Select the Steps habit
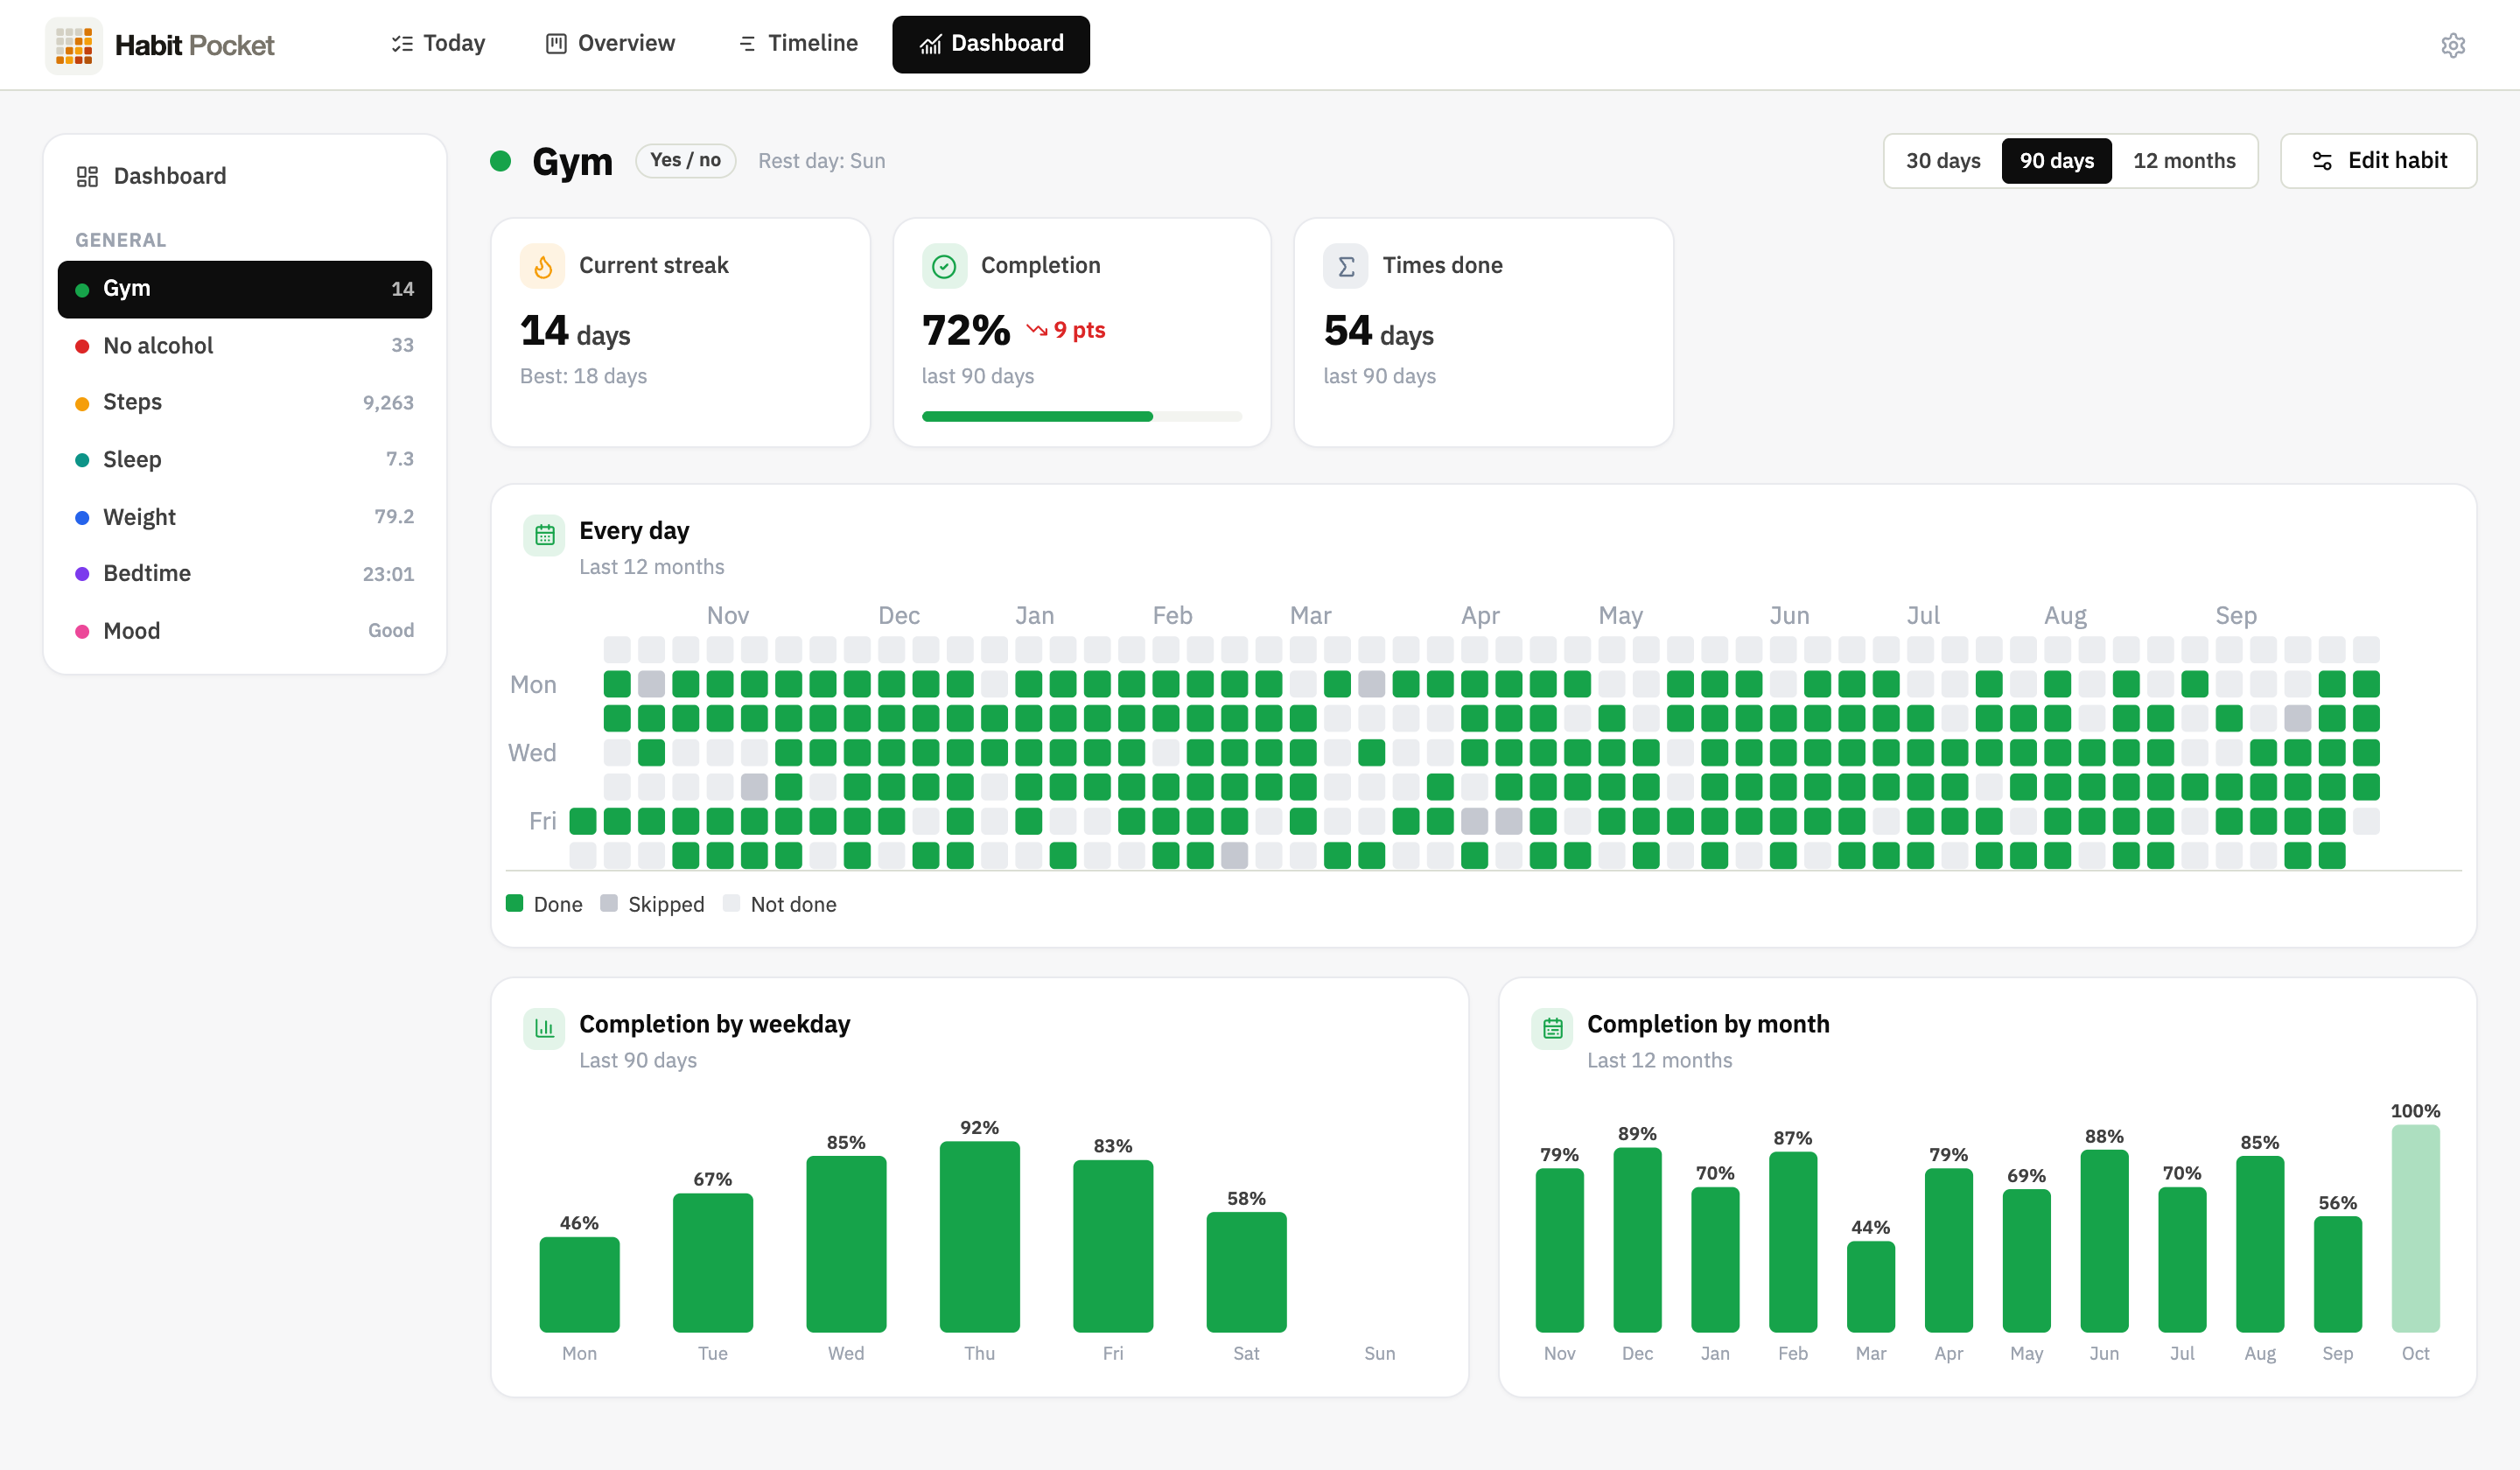Image resolution: width=2520 pixels, height=1470 pixels. pos(245,403)
